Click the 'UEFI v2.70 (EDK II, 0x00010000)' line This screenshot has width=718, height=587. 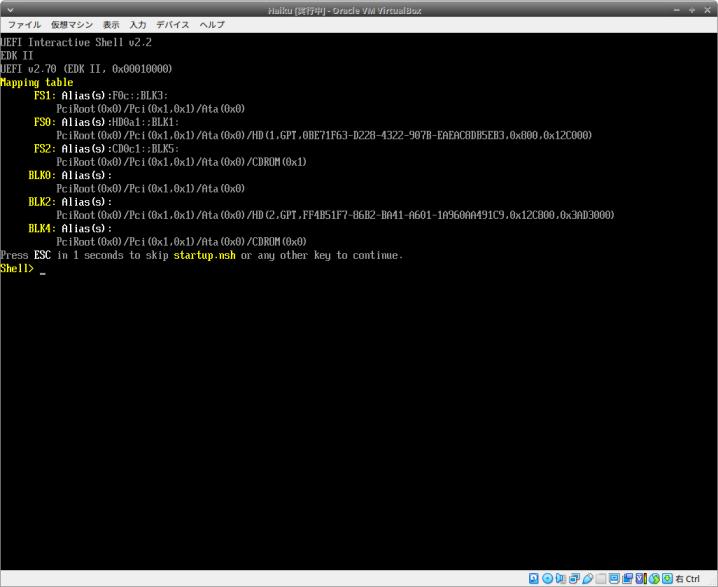(x=87, y=69)
